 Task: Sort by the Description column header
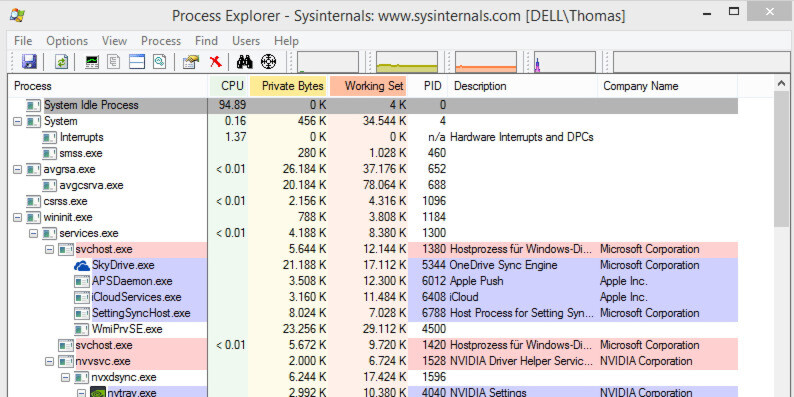point(523,86)
